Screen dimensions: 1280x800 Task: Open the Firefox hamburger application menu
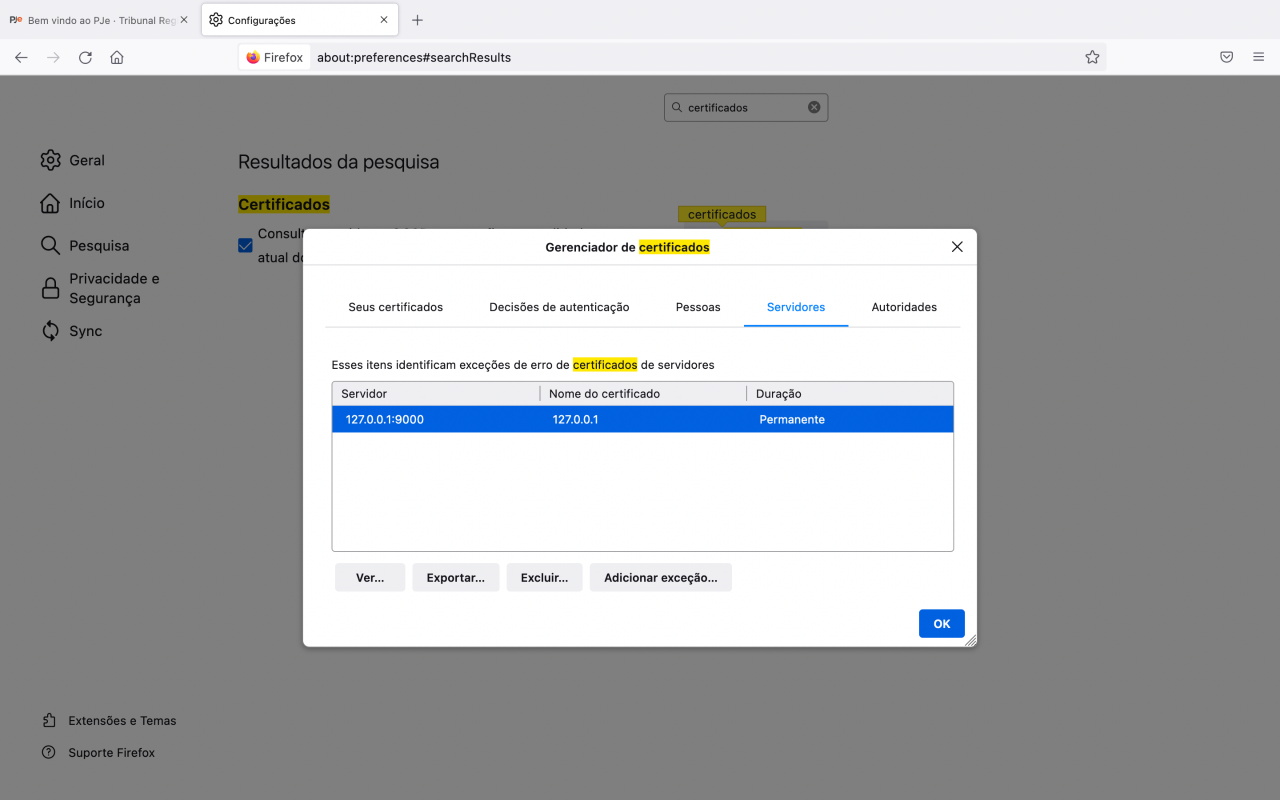pyautogui.click(x=1258, y=57)
